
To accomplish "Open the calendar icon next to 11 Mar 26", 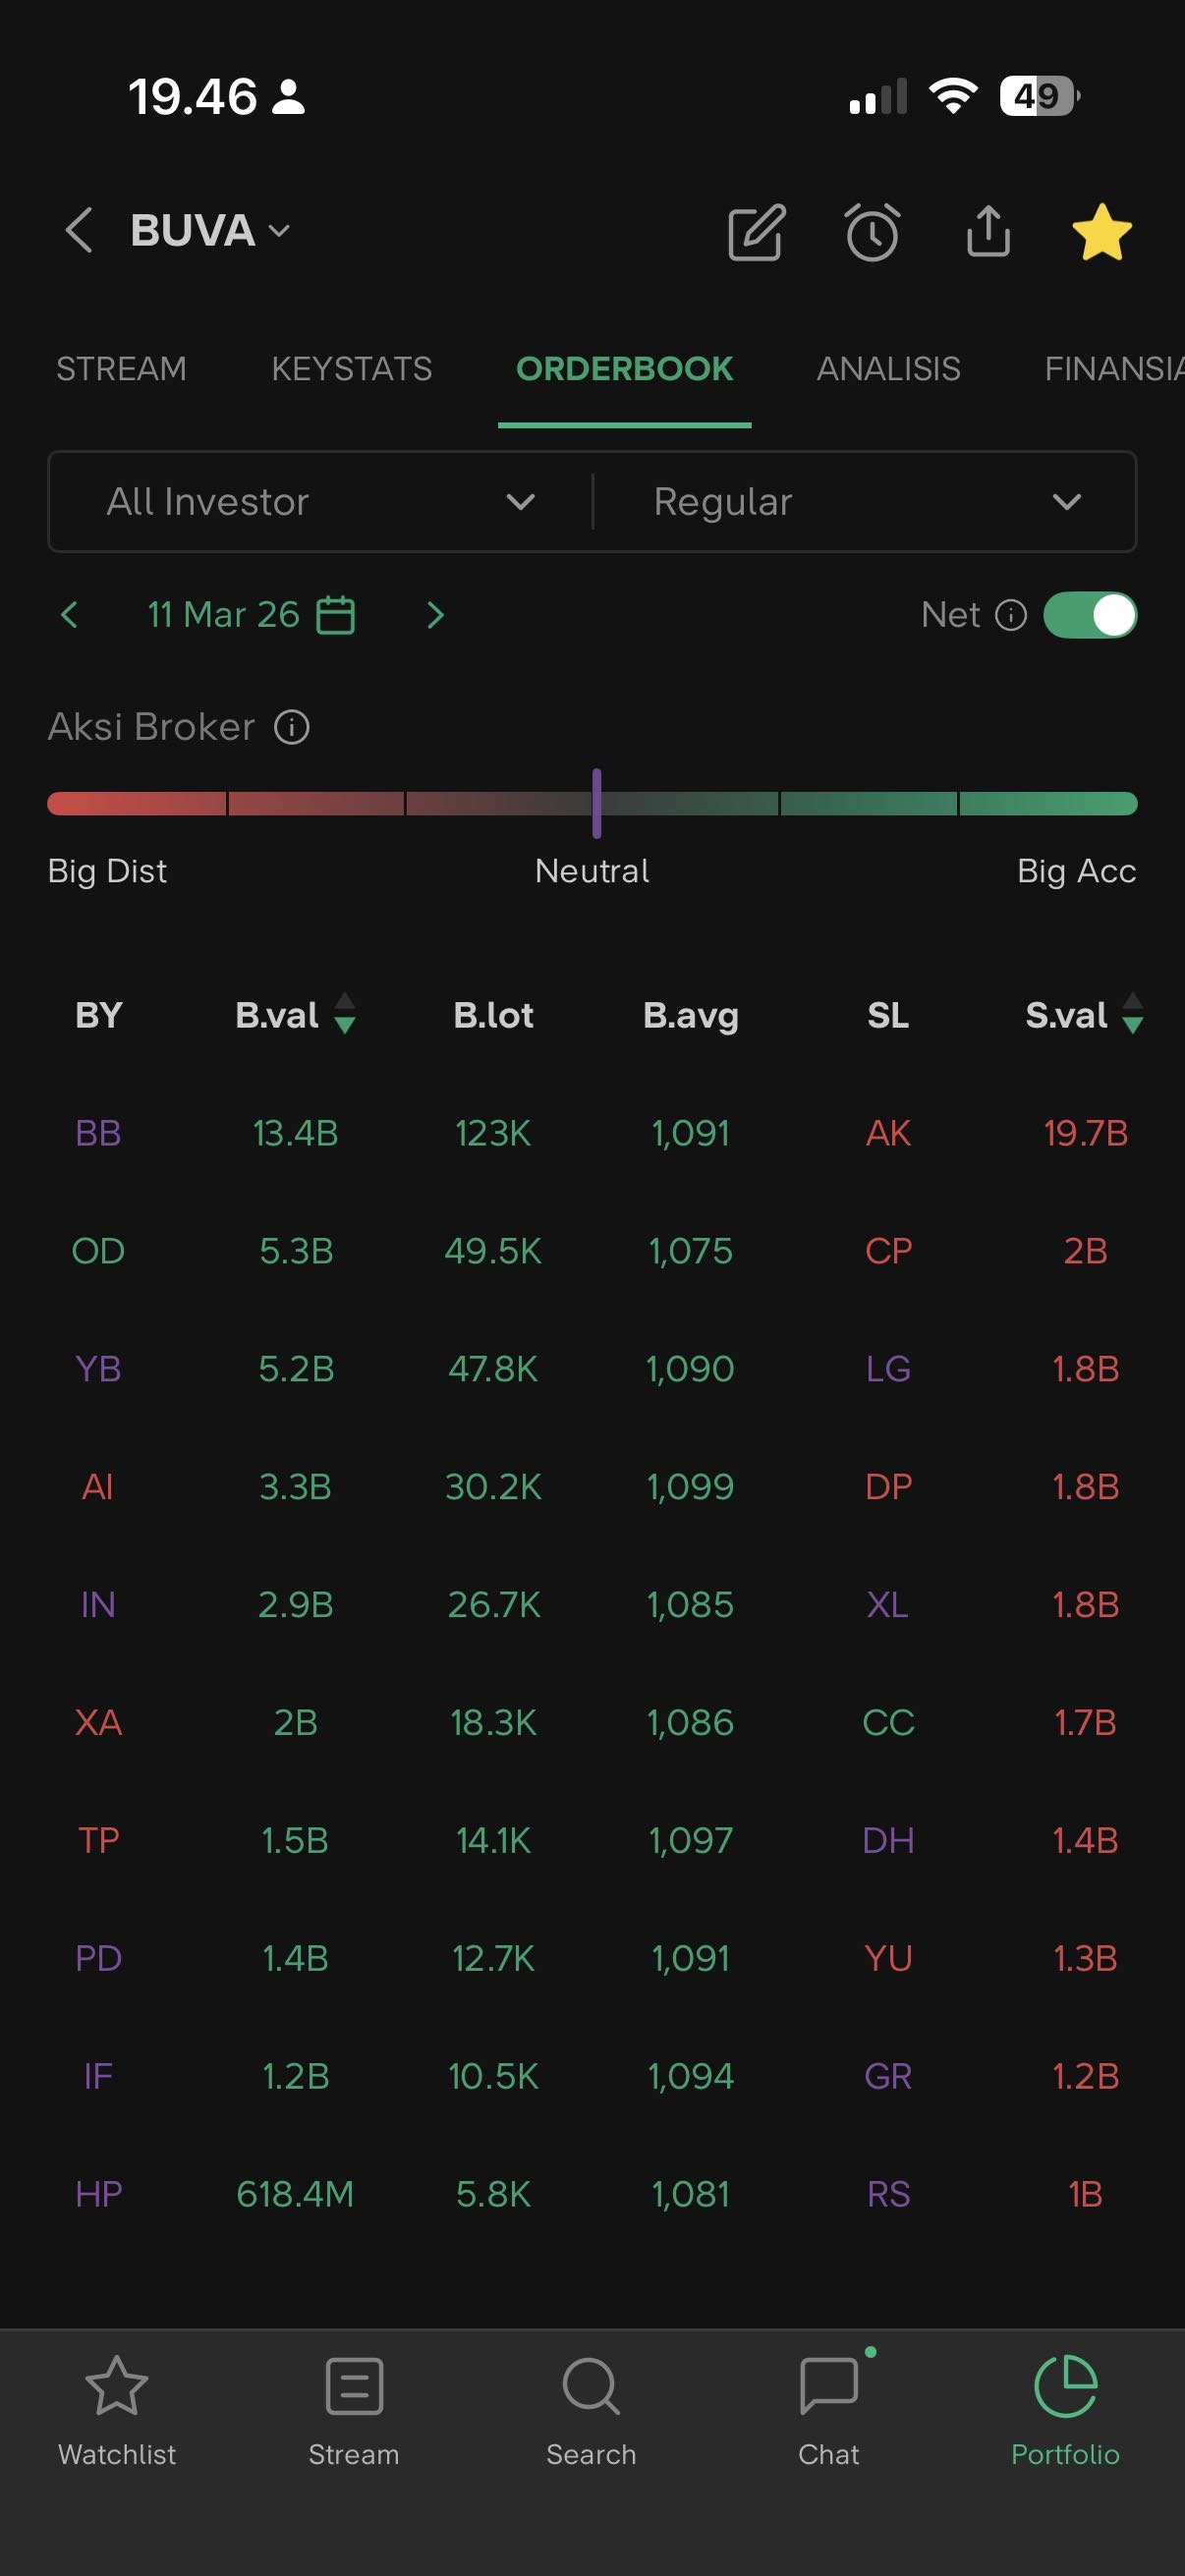I will tap(335, 614).
